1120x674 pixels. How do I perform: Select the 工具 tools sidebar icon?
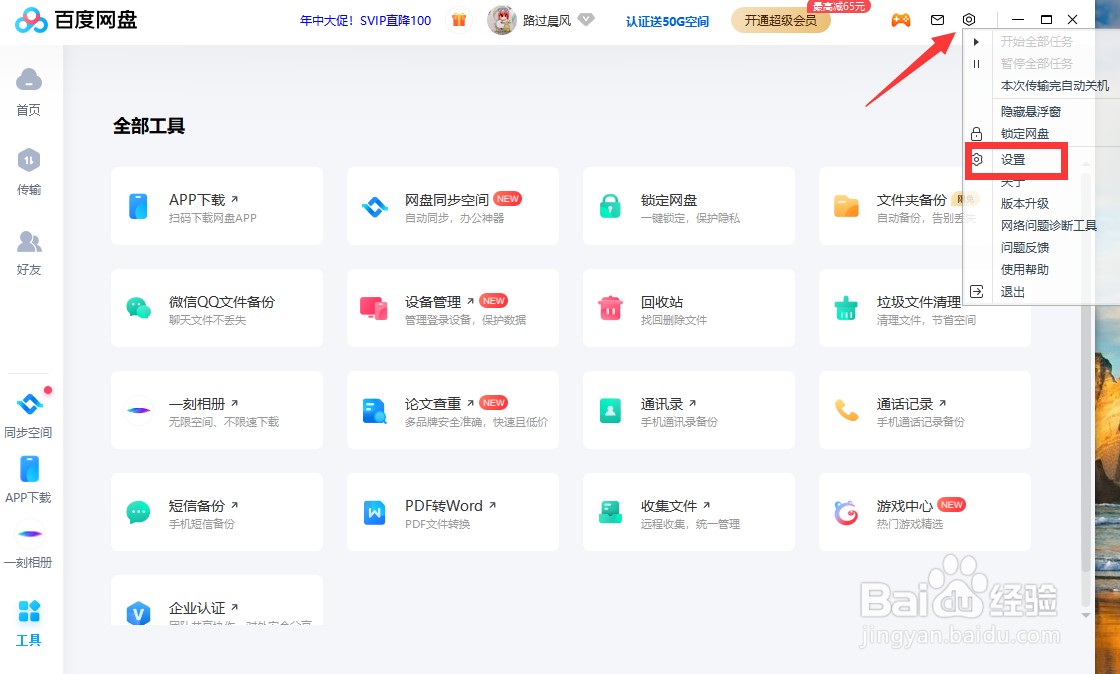coord(29,623)
